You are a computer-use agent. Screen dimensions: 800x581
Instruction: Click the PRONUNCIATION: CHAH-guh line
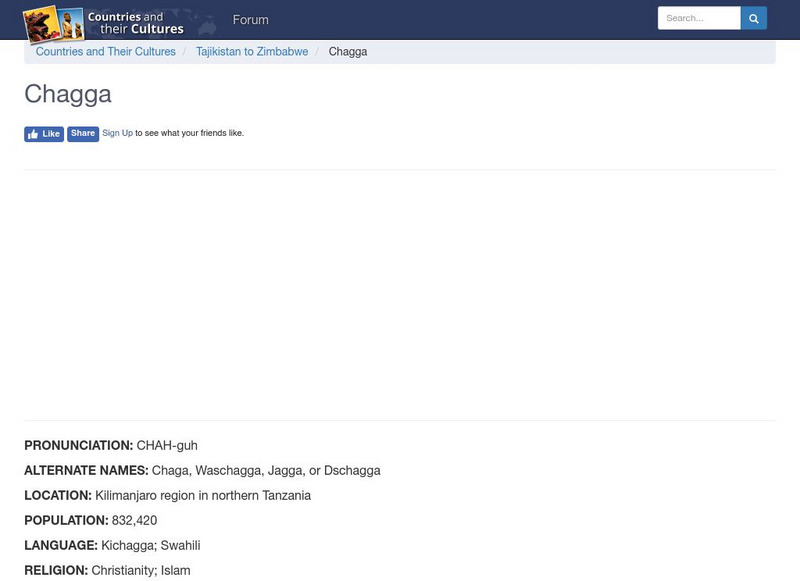pyautogui.click(x=111, y=445)
